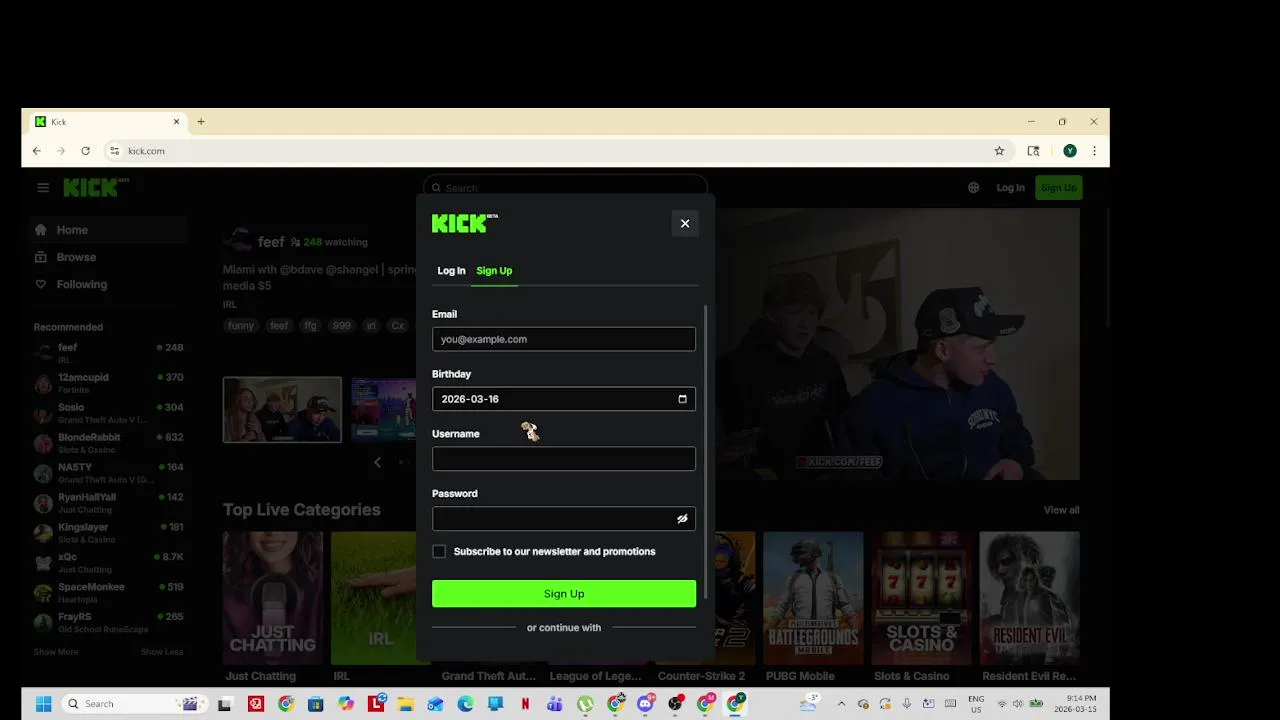This screenshot has height=720, width=1280.
Task: Click the '999' stream tag
Action: tap(342, 326)
